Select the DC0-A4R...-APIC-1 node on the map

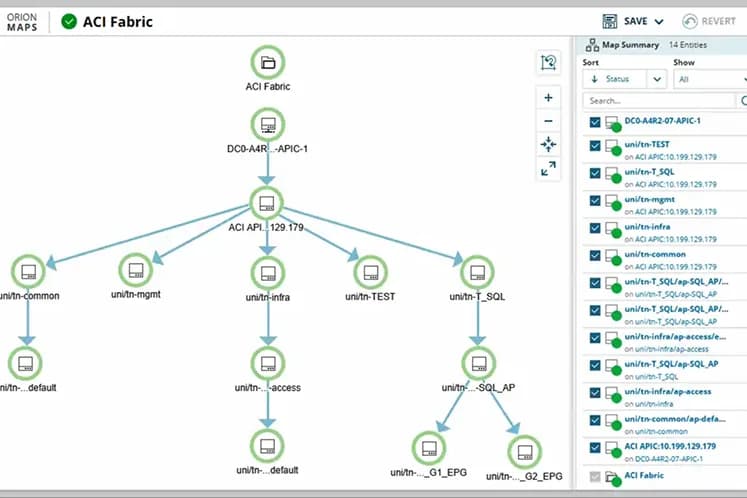point(268,125)
